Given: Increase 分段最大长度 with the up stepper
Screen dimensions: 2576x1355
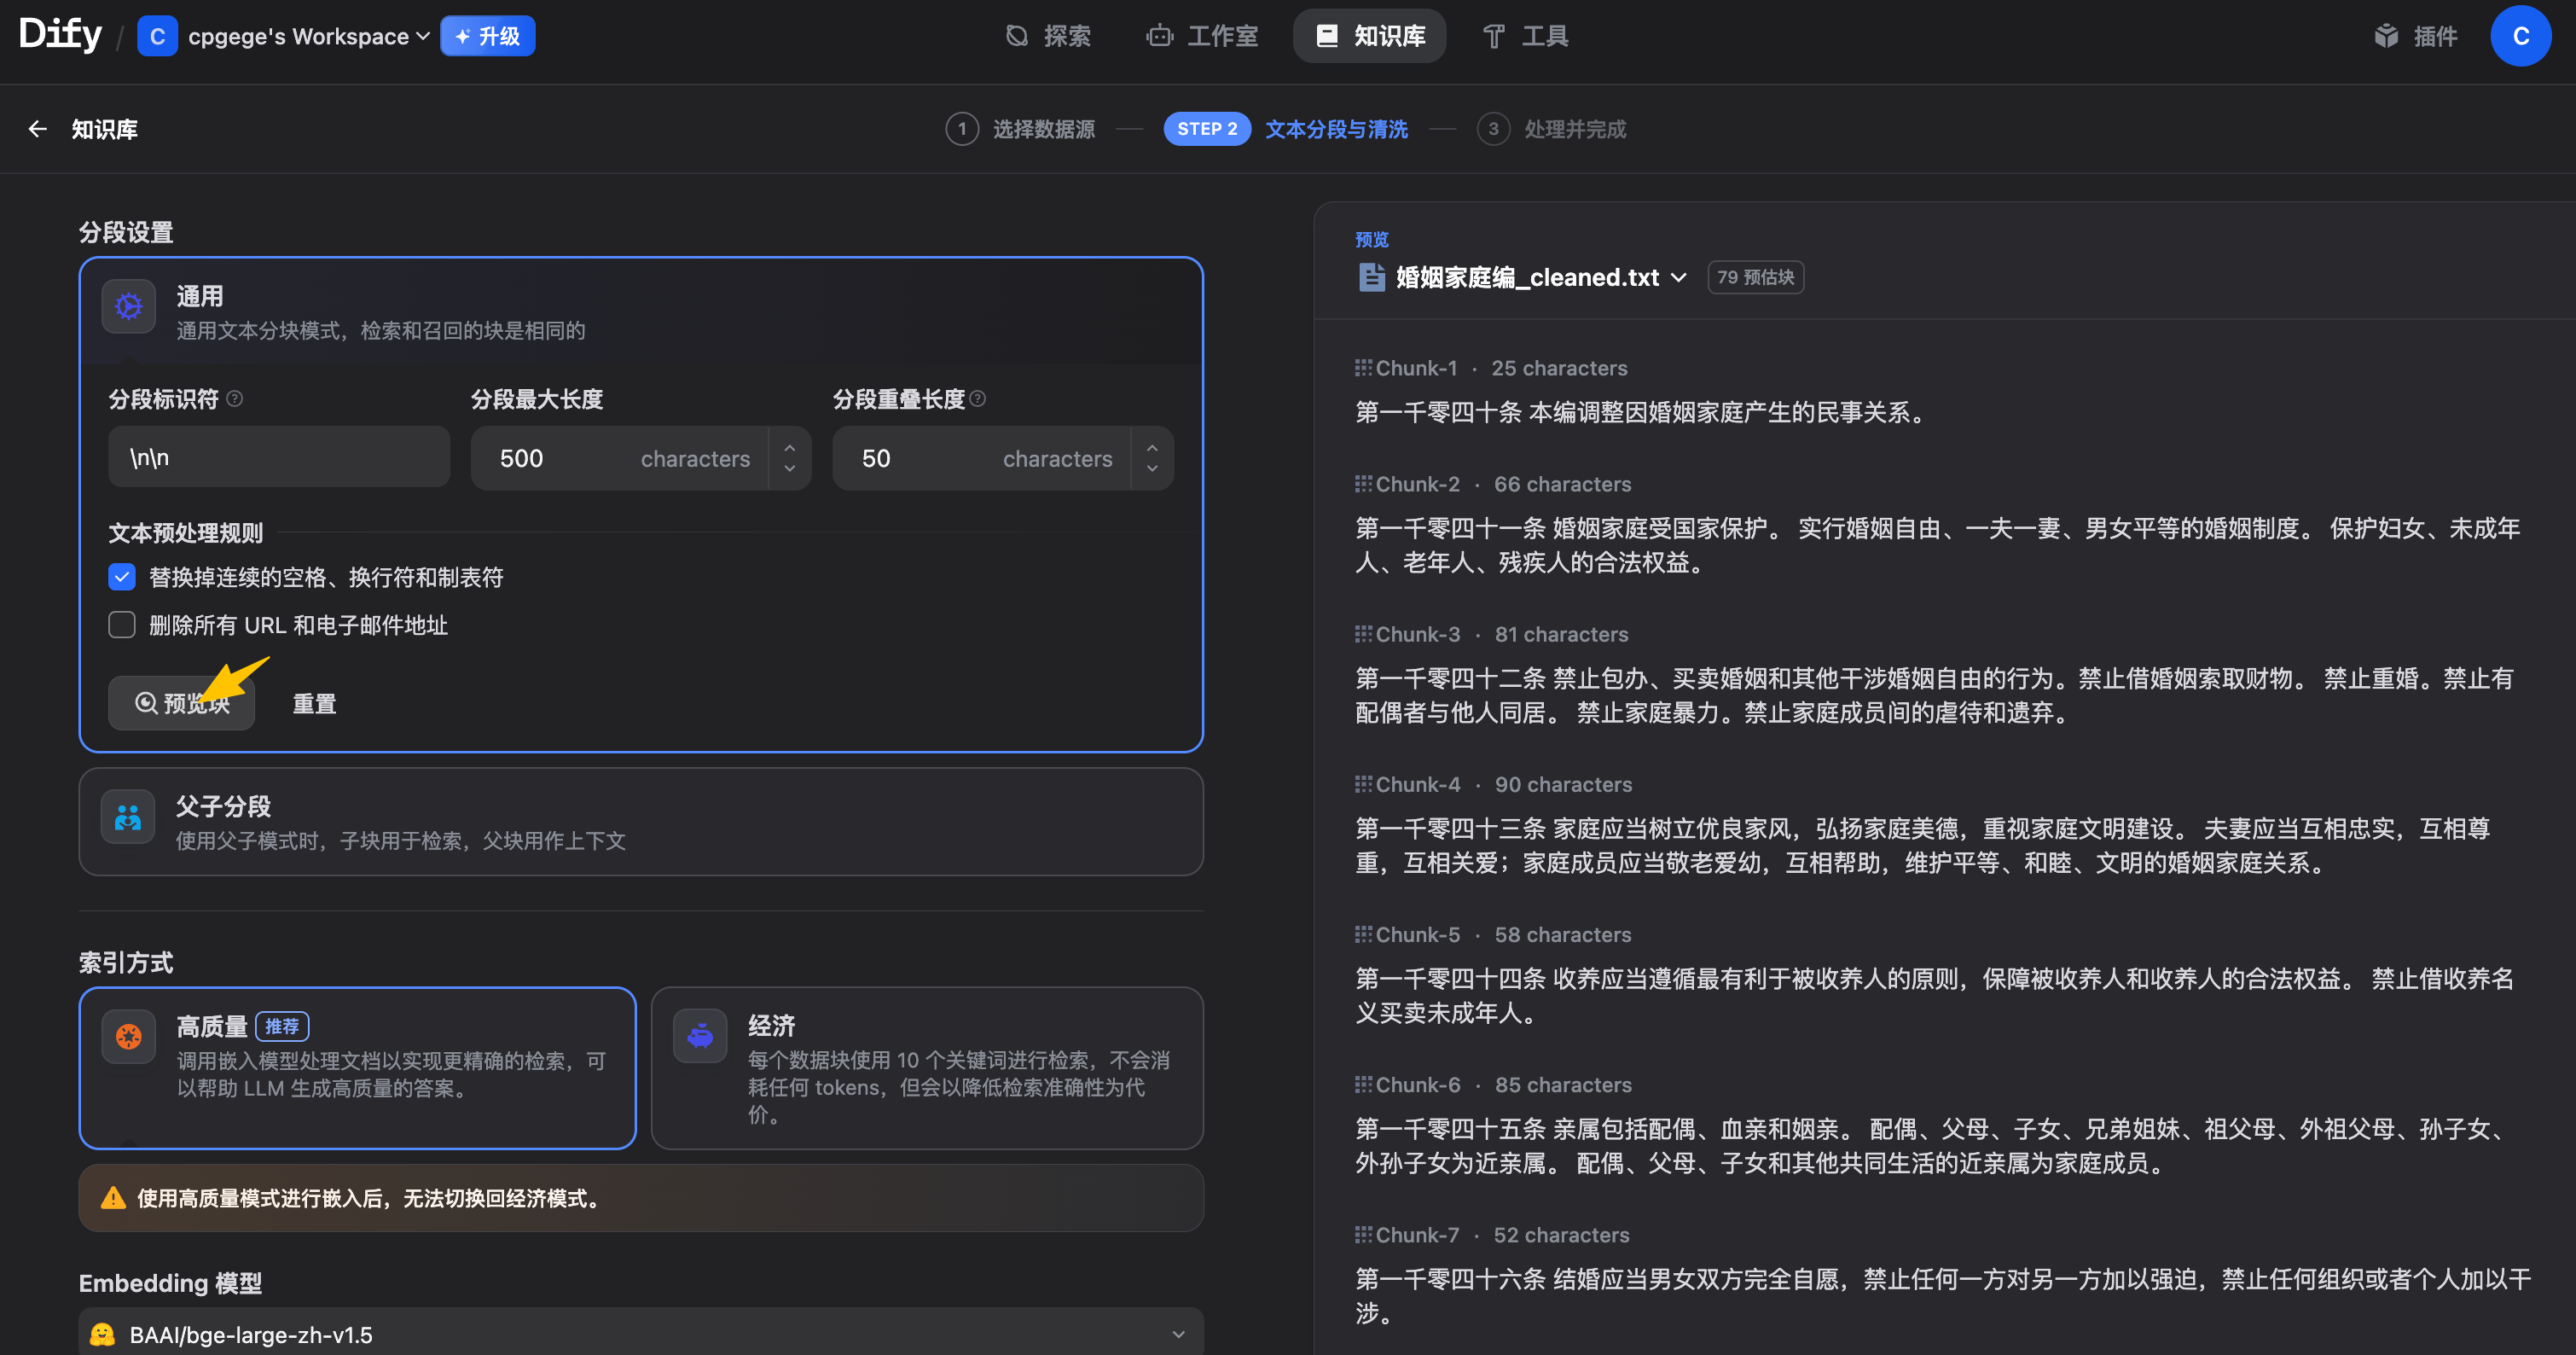Looking at the screenshot, I should coord(790,447).
